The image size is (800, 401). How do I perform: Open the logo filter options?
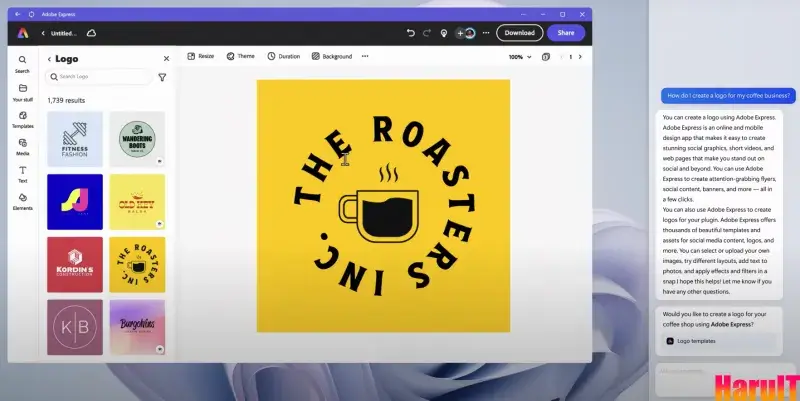[x=162, y=77]
